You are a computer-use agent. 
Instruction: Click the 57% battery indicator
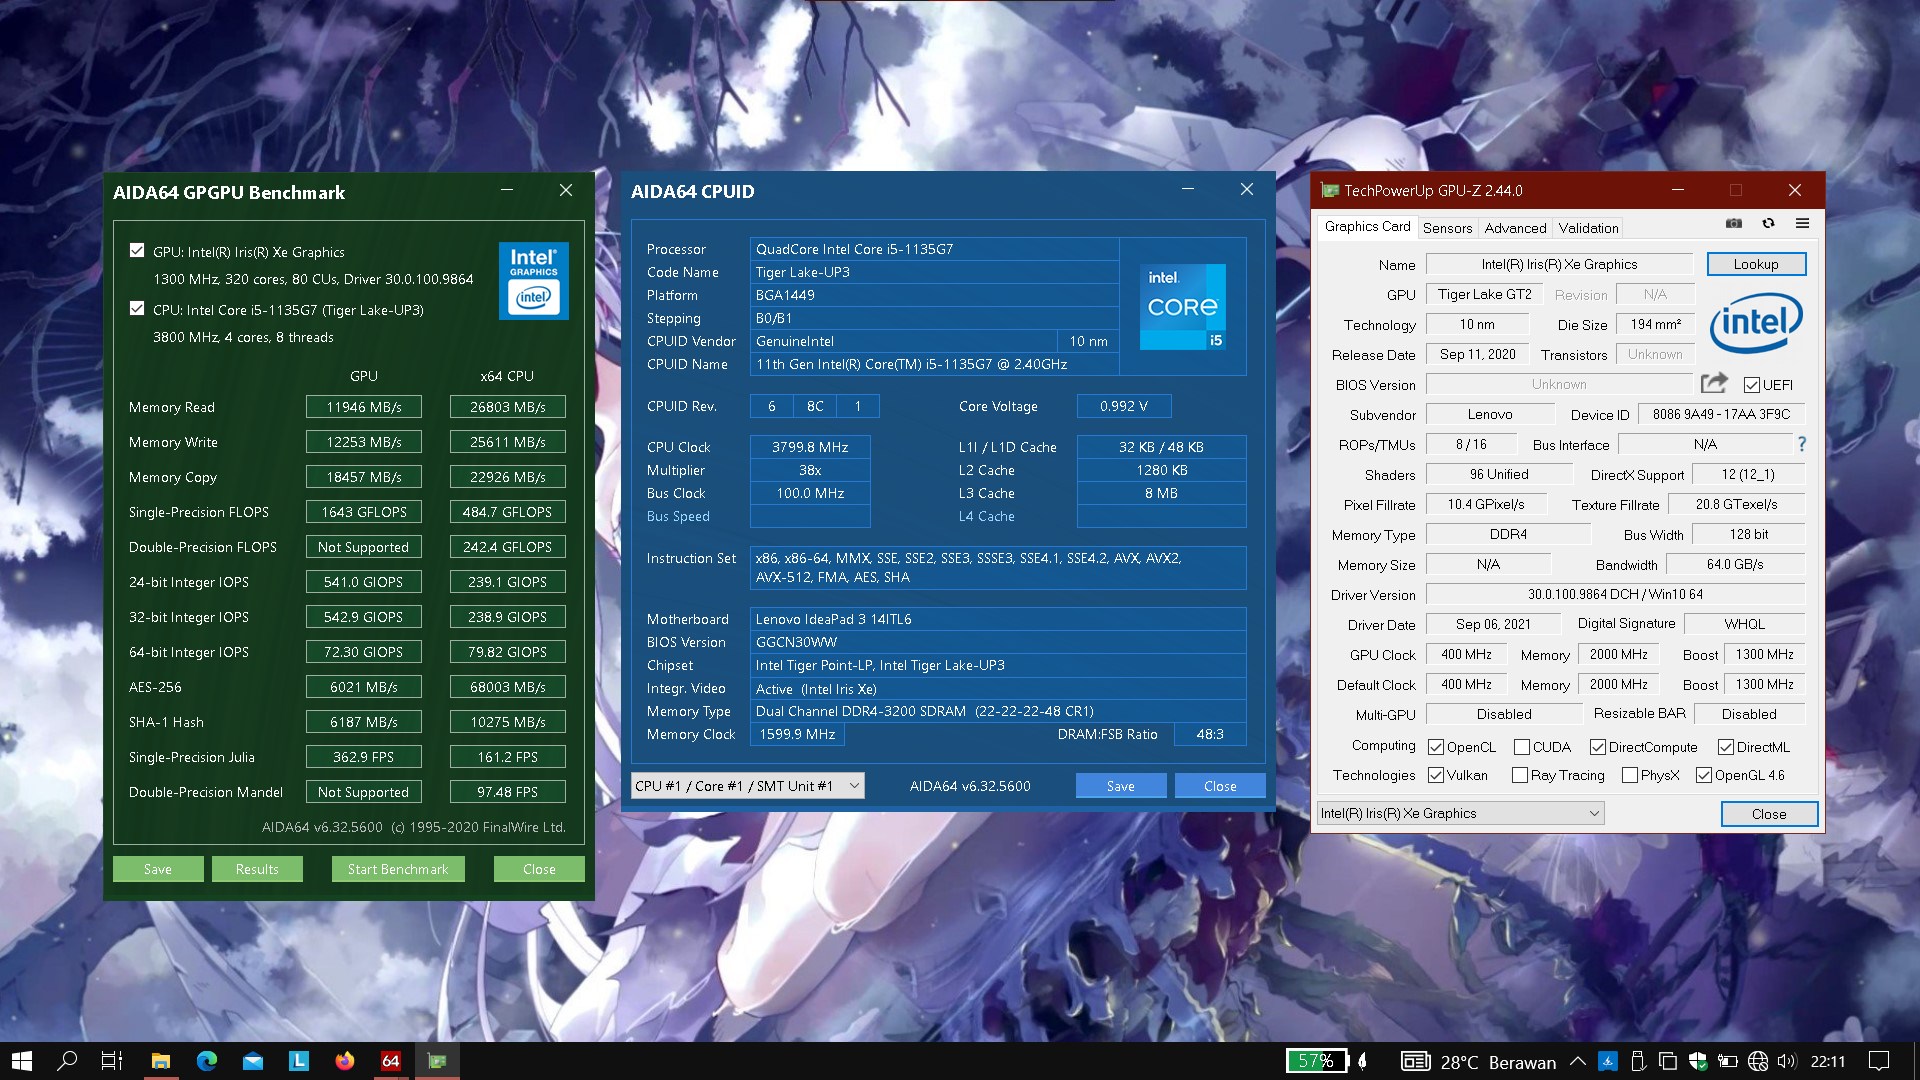[x=1317, y=1061]
